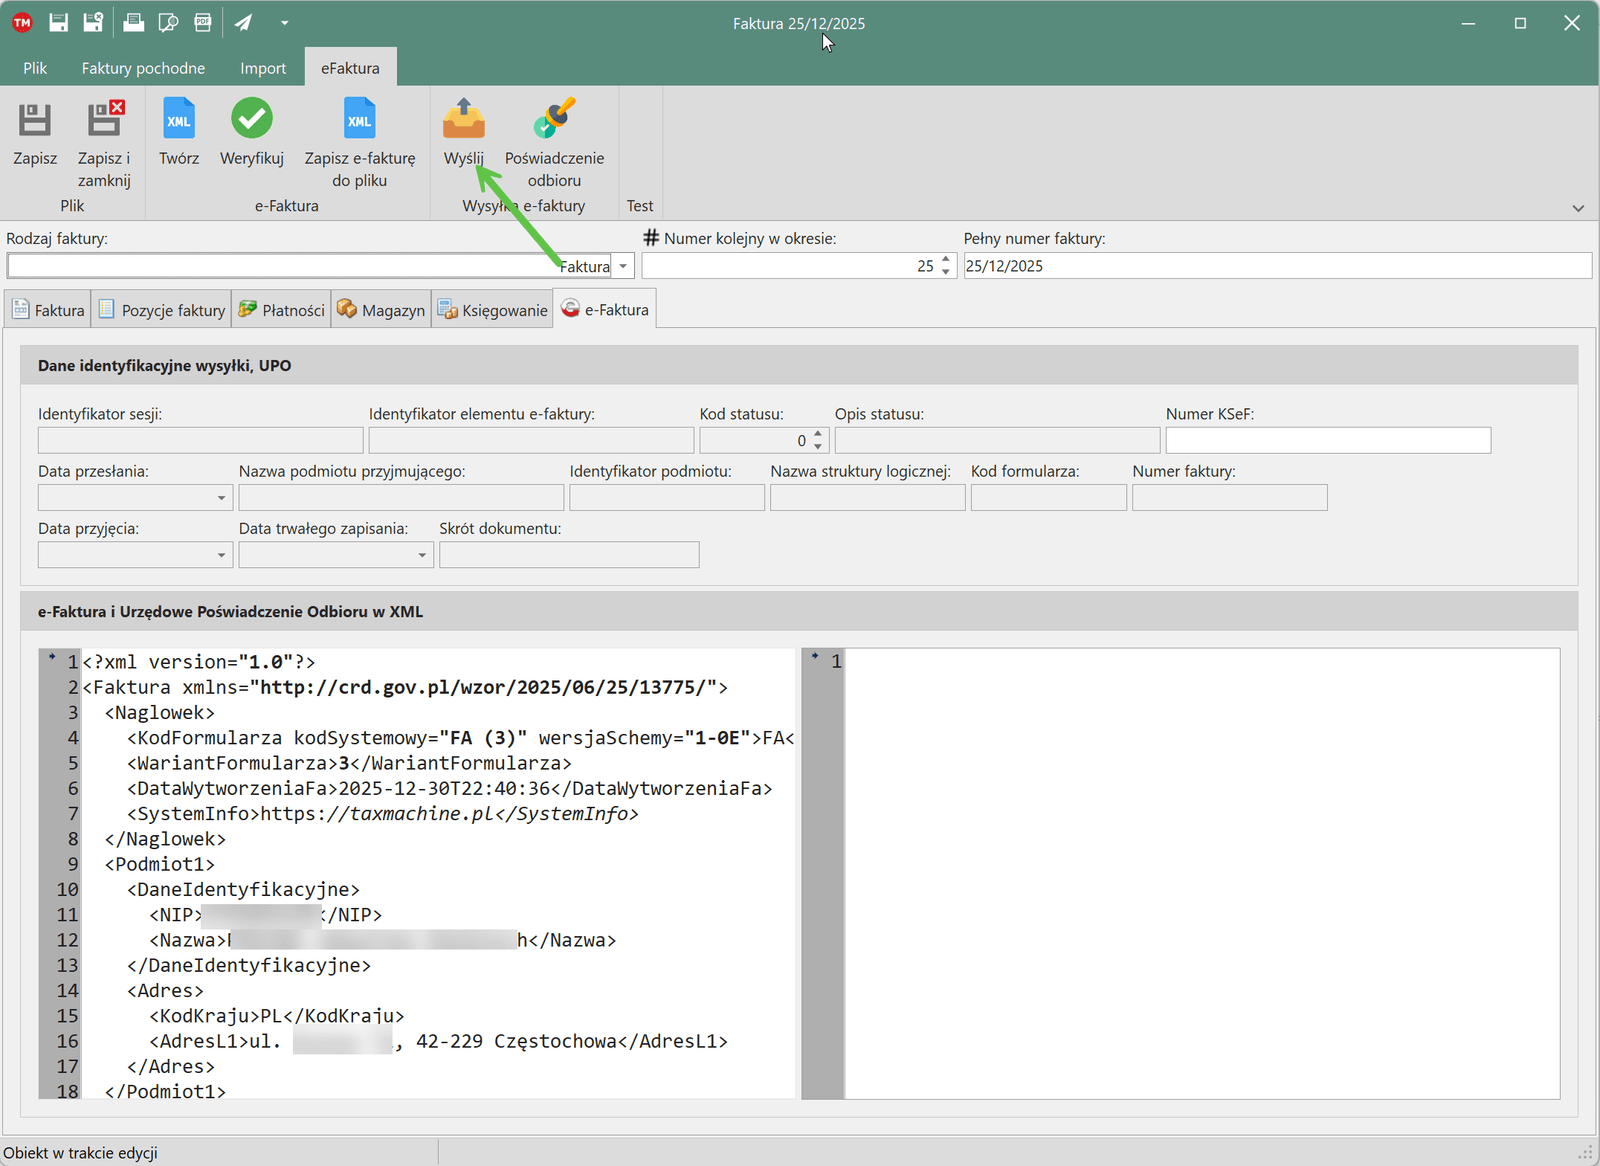
Task: Click the Weryfikuj green checkmark icon
Action: tap(252, 120)
